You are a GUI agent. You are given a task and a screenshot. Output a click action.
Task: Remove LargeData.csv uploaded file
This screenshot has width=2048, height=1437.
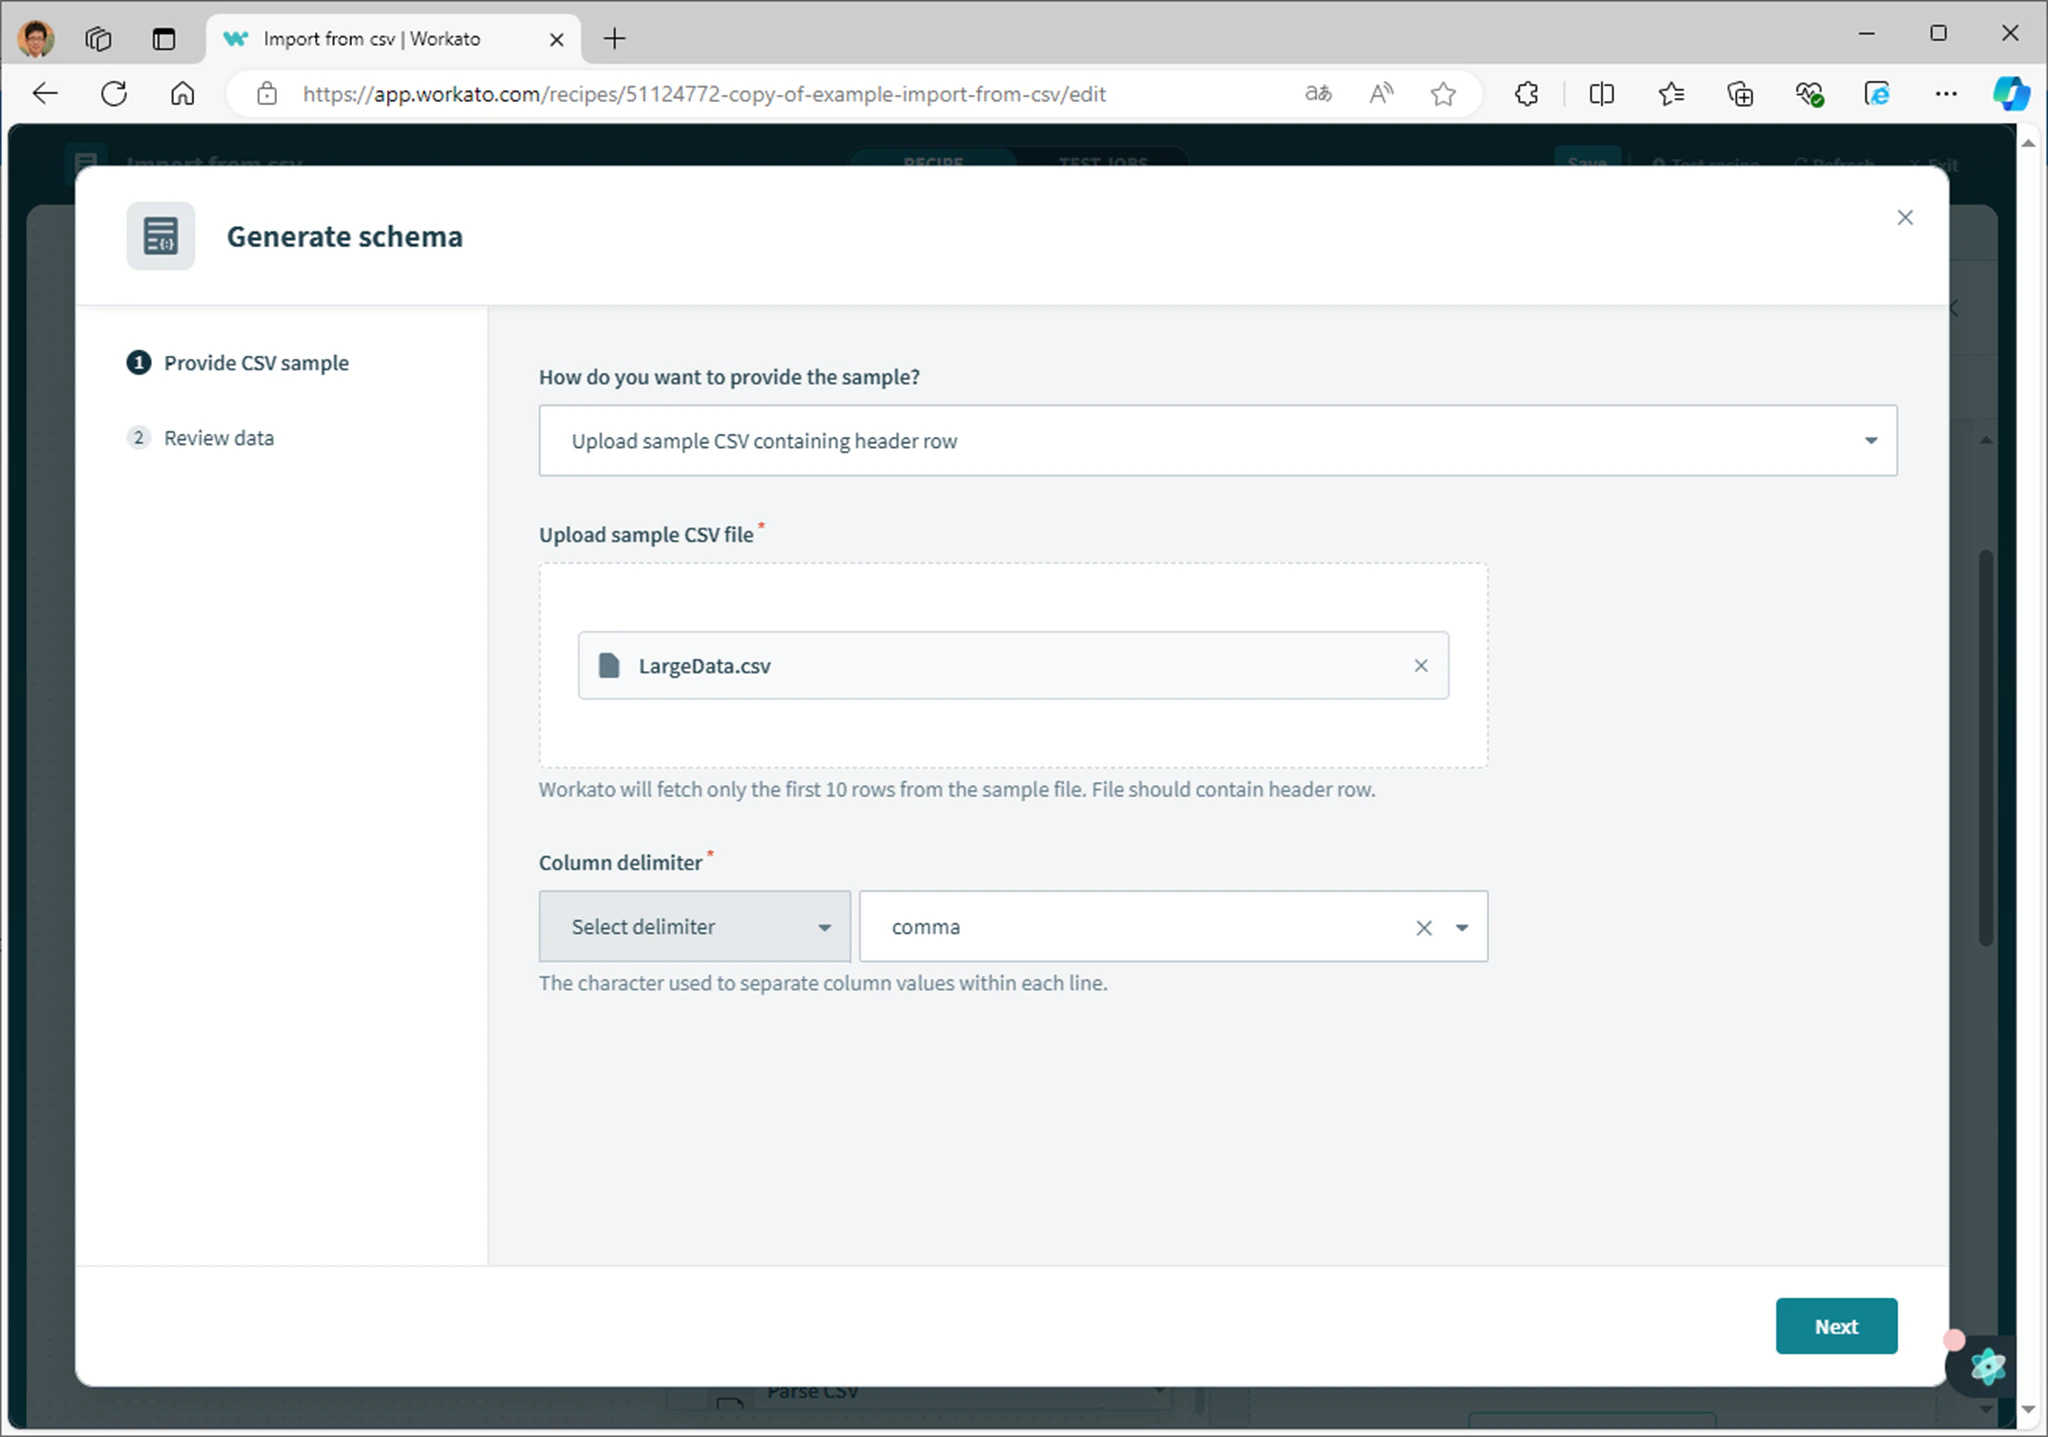click(1421, 665)
